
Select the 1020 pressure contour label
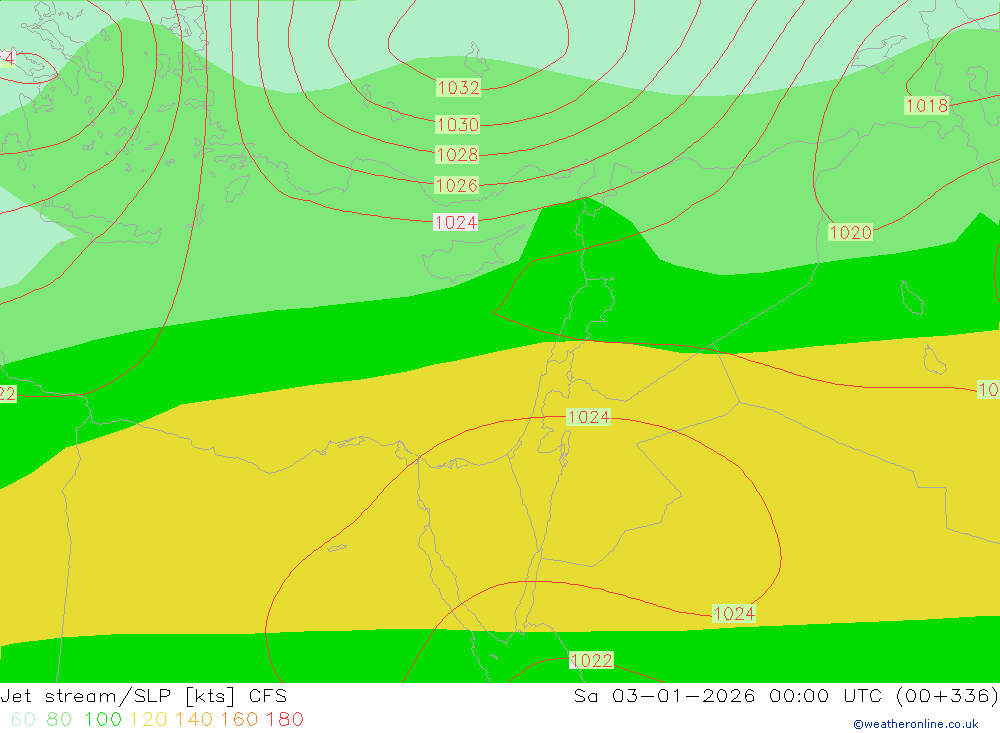point(850,232)
